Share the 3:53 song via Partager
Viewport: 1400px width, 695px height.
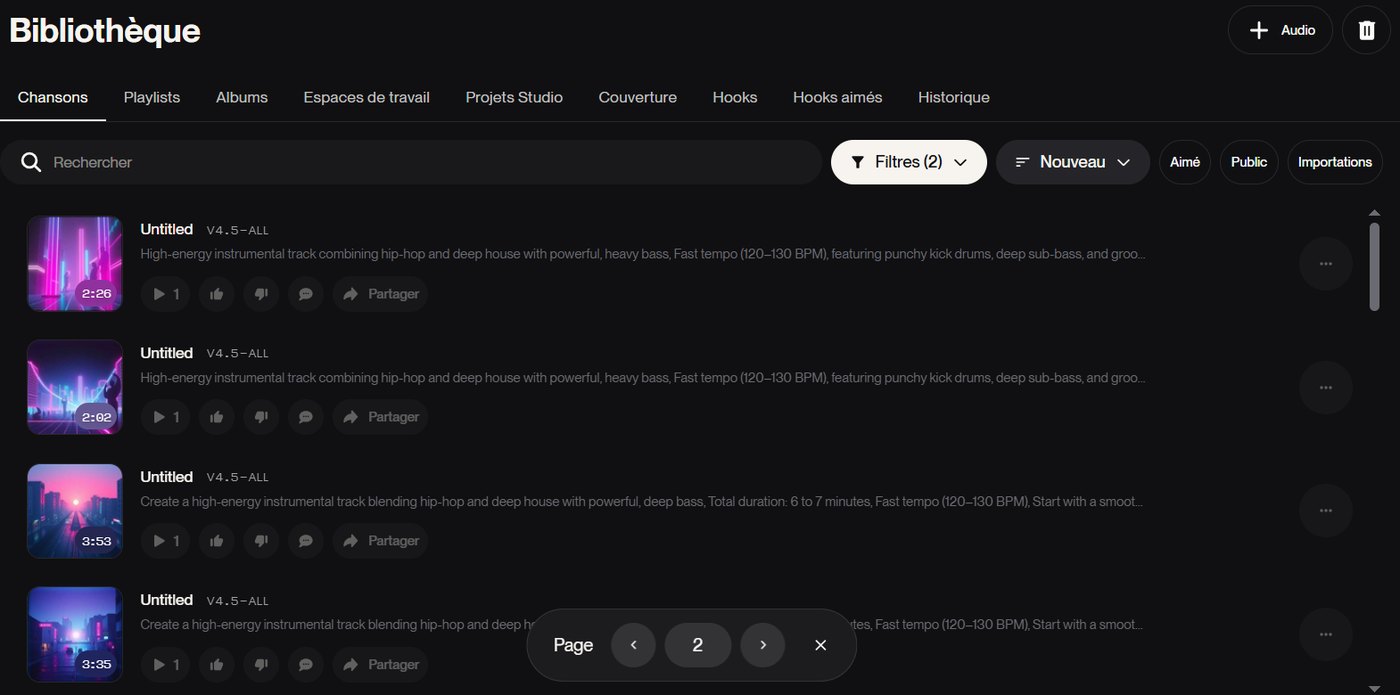click(380, 541)
